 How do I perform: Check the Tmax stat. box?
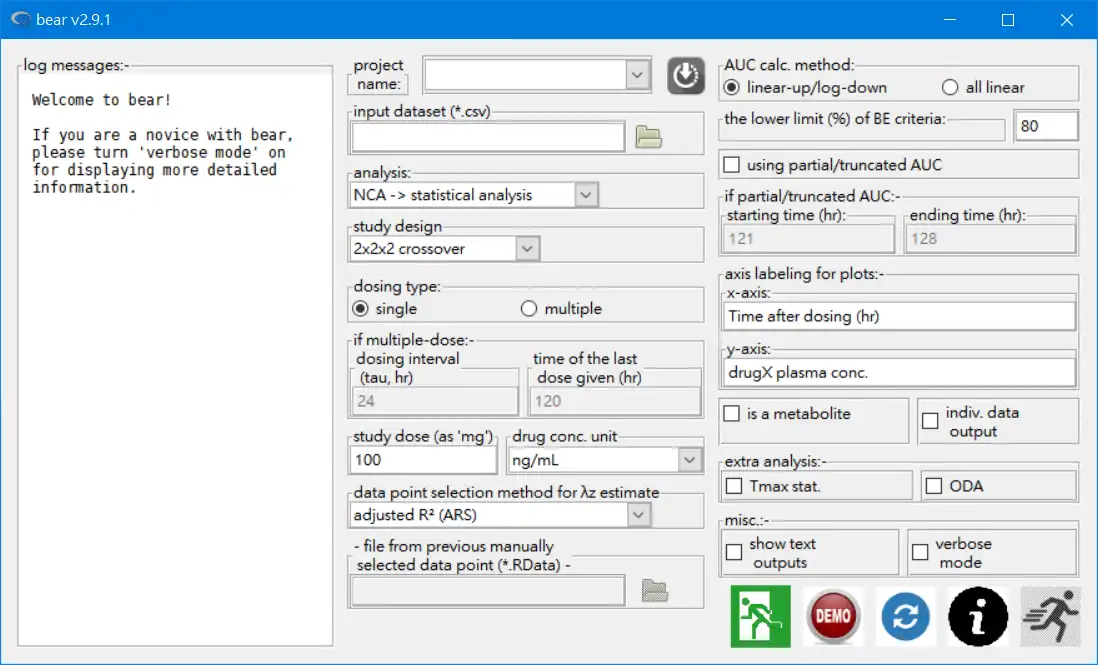pos(734,486)
